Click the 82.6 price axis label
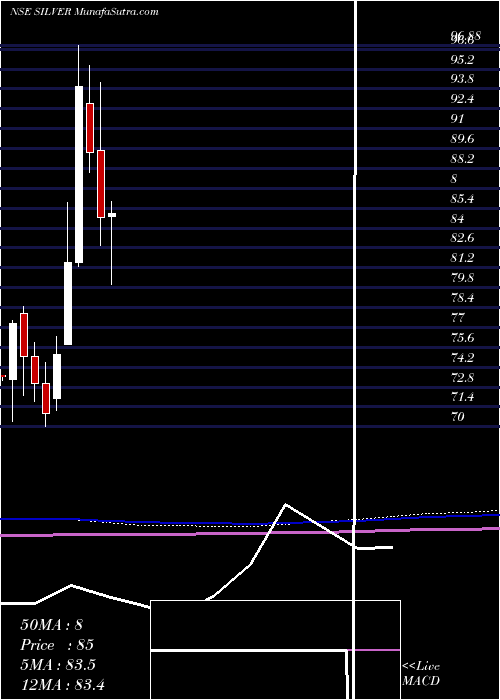 click(462, 238)
